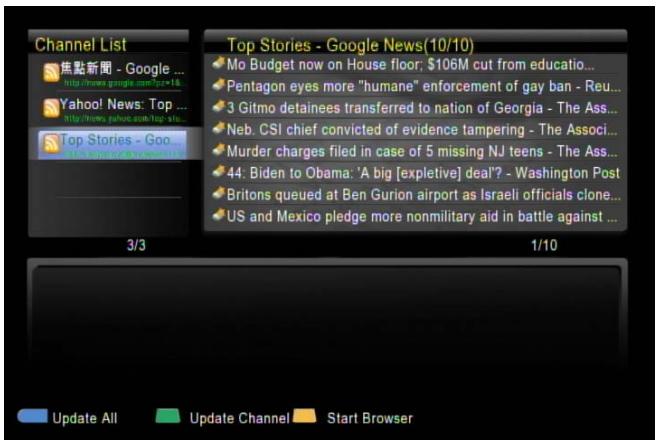Open the Britons queued at Ben Gurion story
Screen dimensions: 656x440
point(424,195)
